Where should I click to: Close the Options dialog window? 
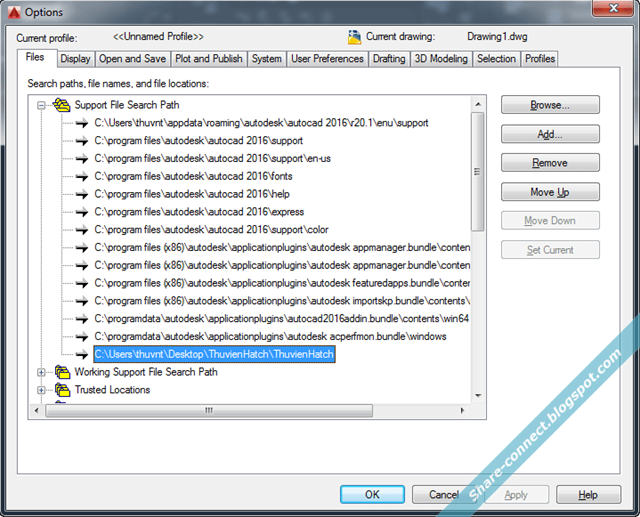click(613, 8)
